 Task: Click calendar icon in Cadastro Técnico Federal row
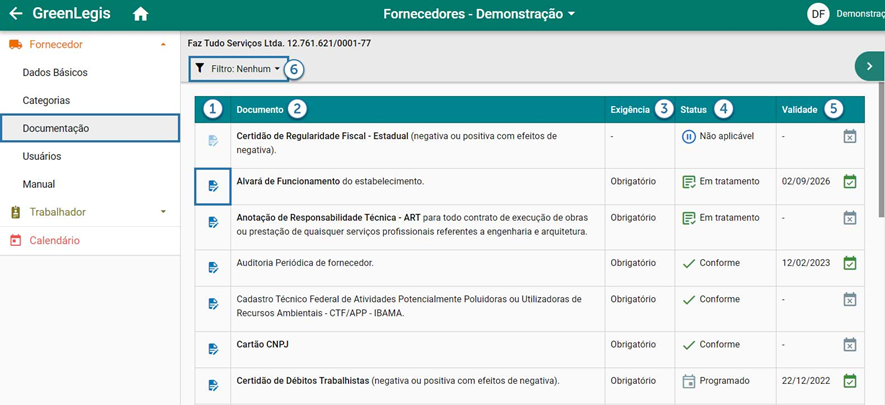point(849,299)
